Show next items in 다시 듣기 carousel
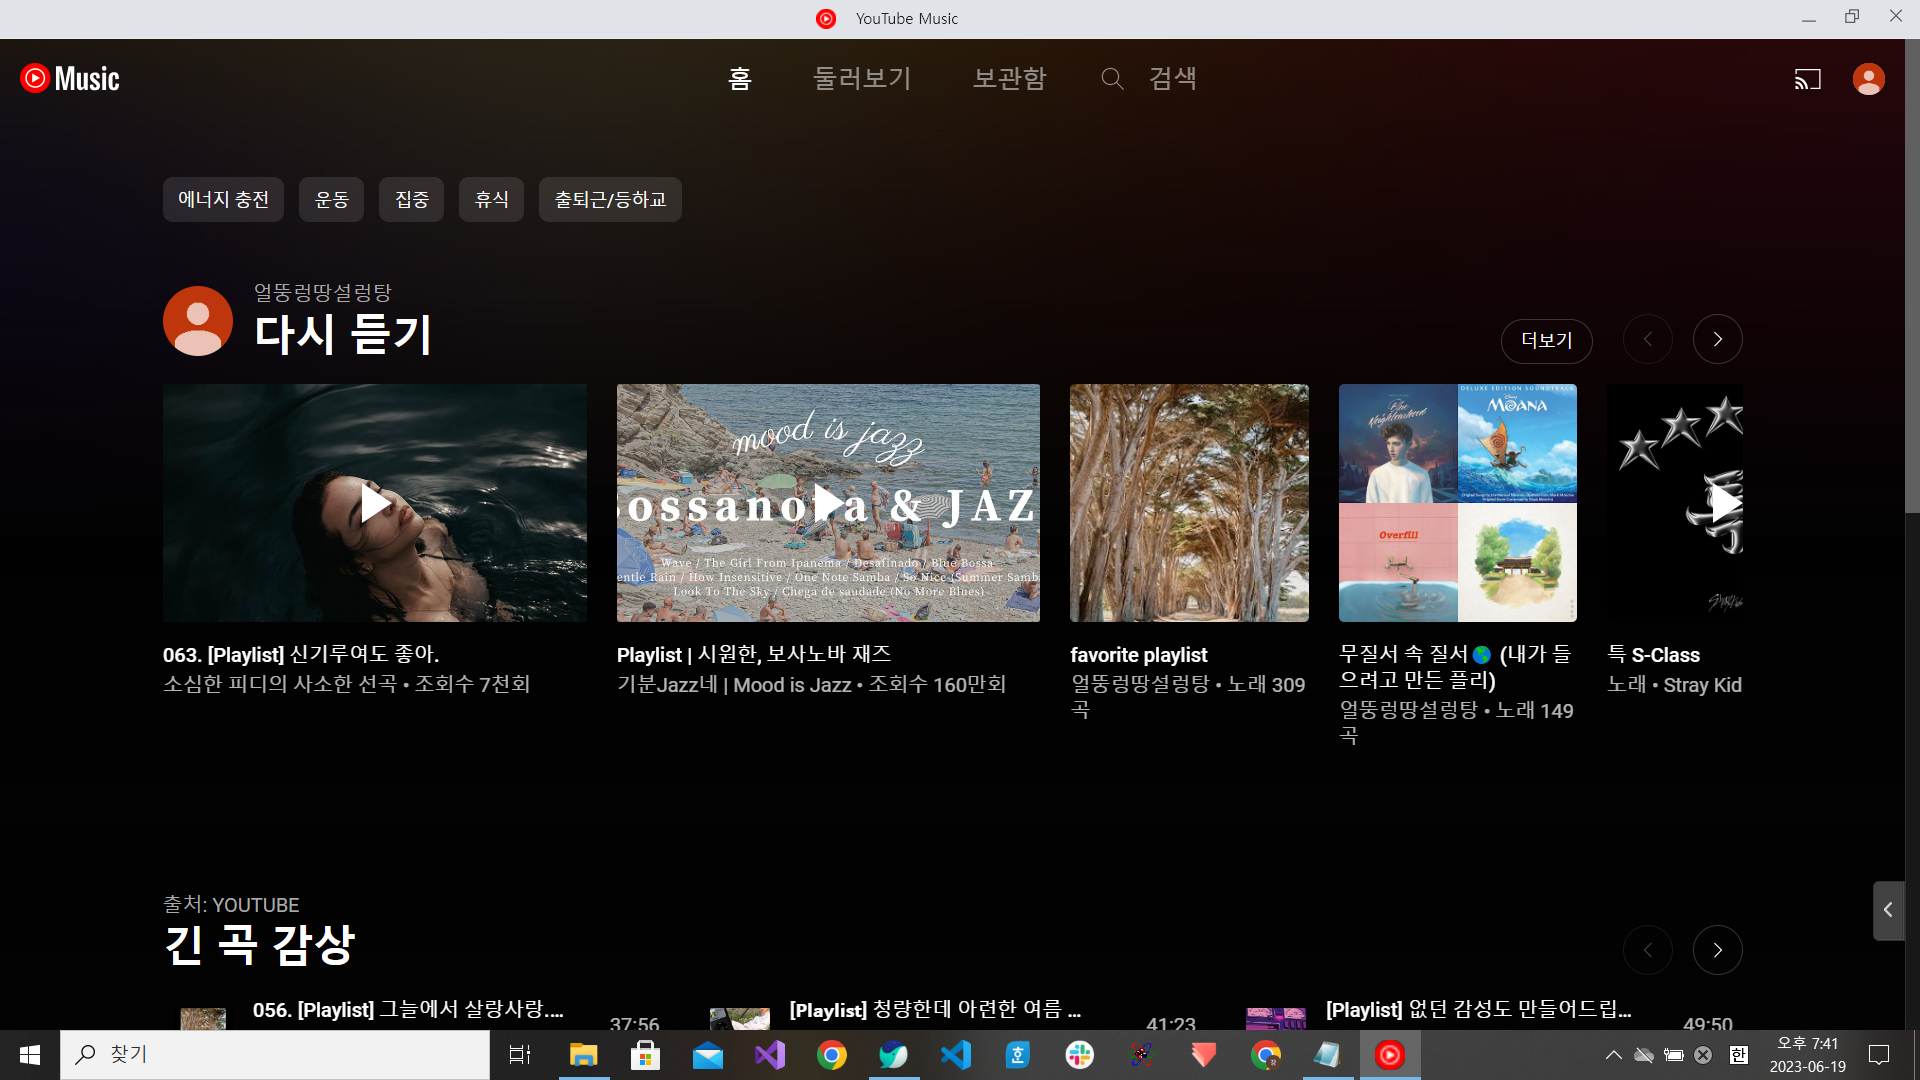The width and height of the screenshot is (1920, 1080). coord(1717,340)
